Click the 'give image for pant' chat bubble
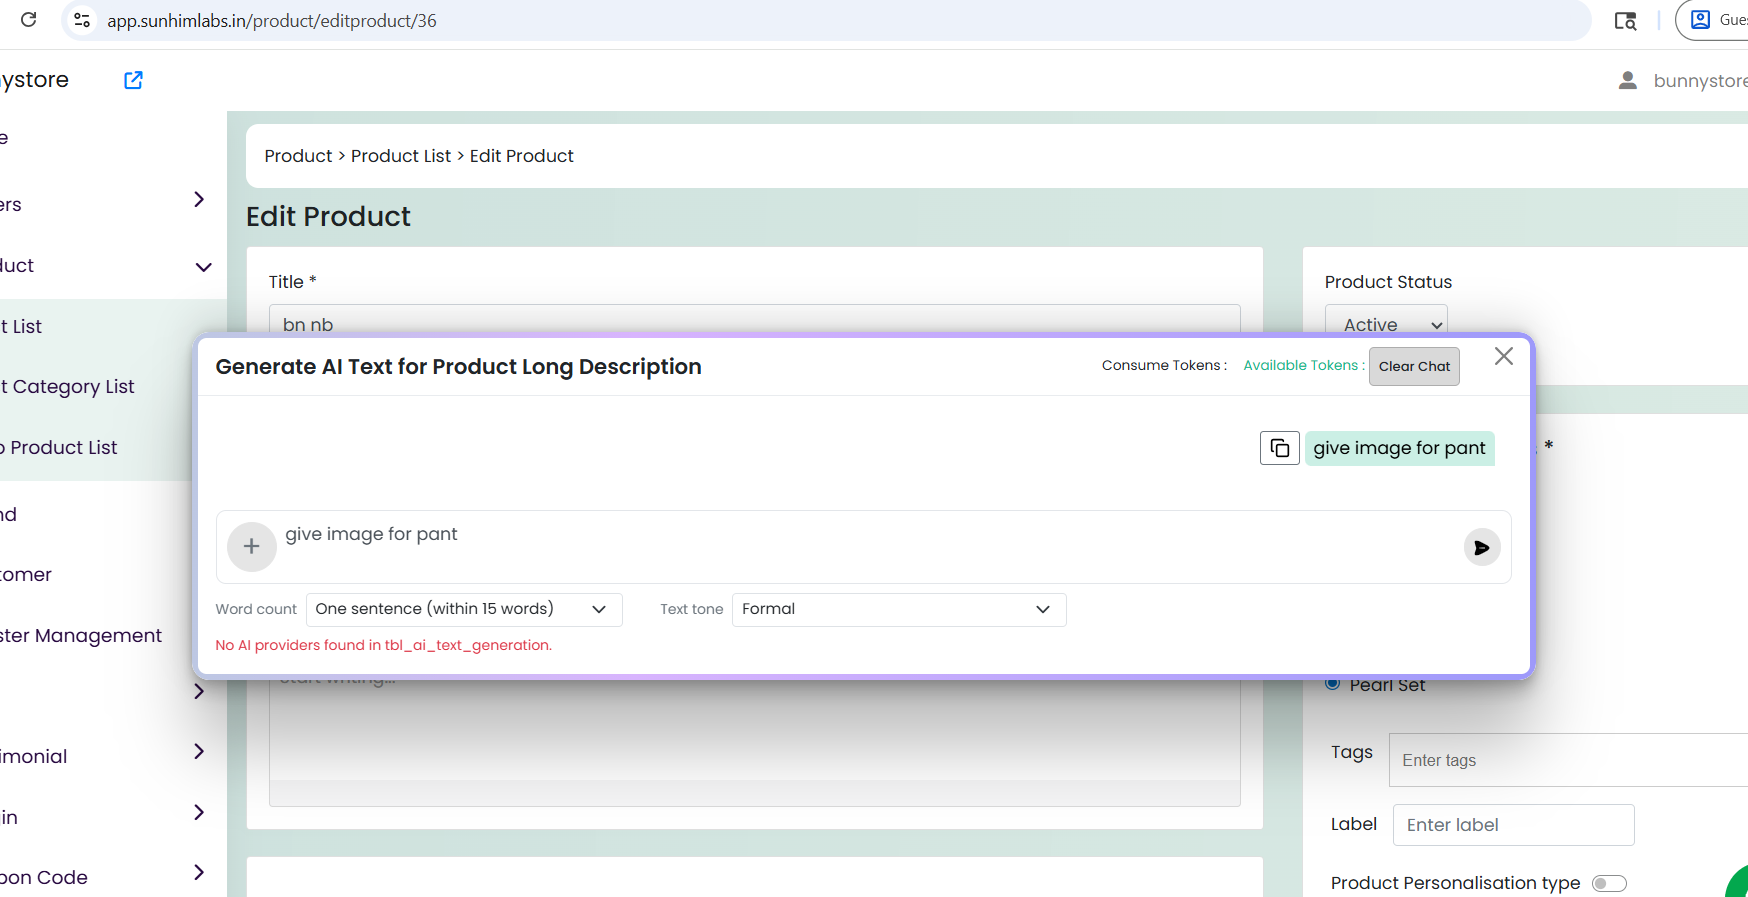1748x897 pixels. point(1399,448)
